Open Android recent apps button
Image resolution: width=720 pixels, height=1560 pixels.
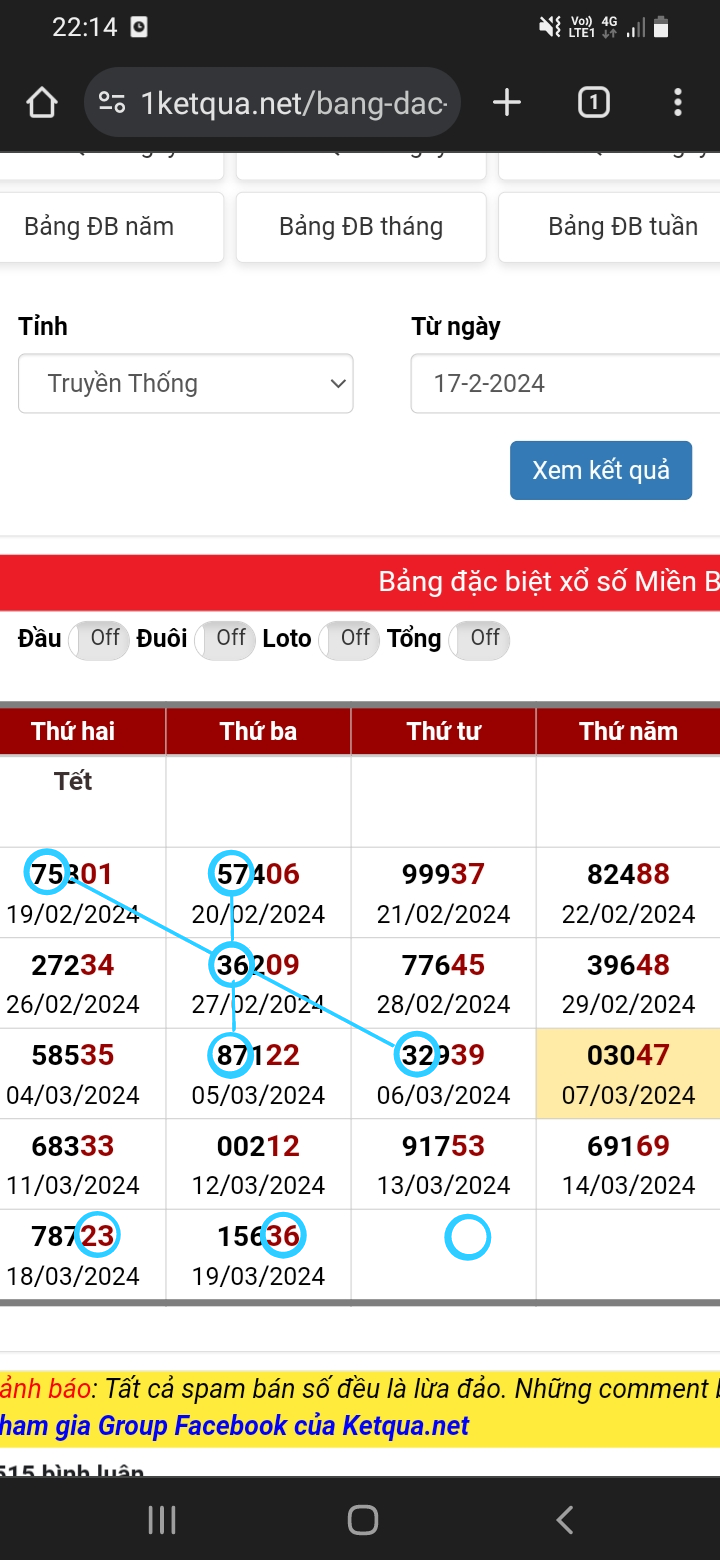click(x=162, y=1520)
